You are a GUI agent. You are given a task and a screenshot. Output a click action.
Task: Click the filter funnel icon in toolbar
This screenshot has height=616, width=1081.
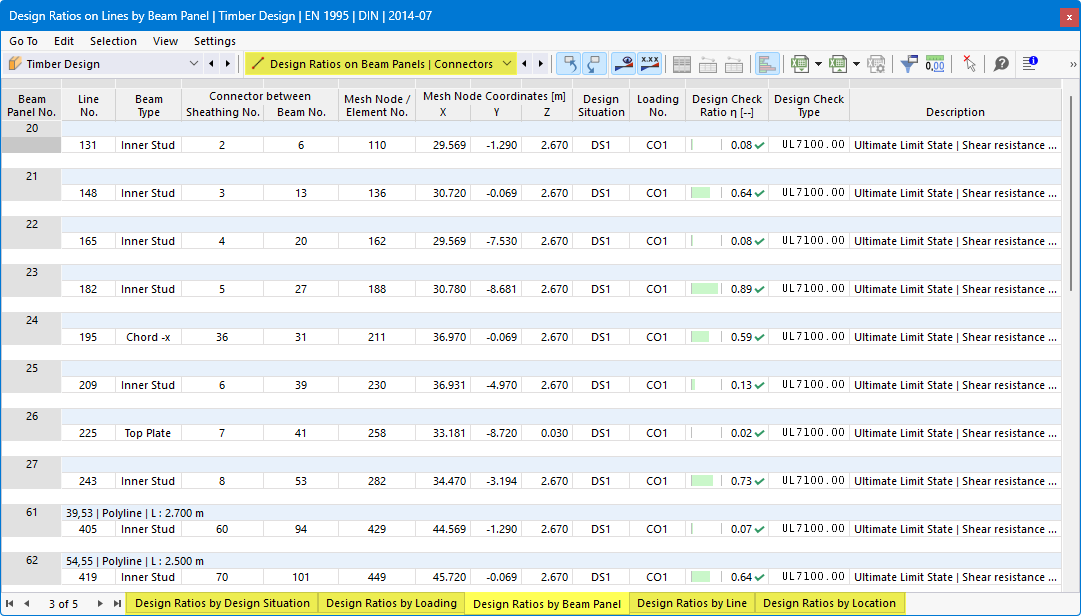pos(909,64)
